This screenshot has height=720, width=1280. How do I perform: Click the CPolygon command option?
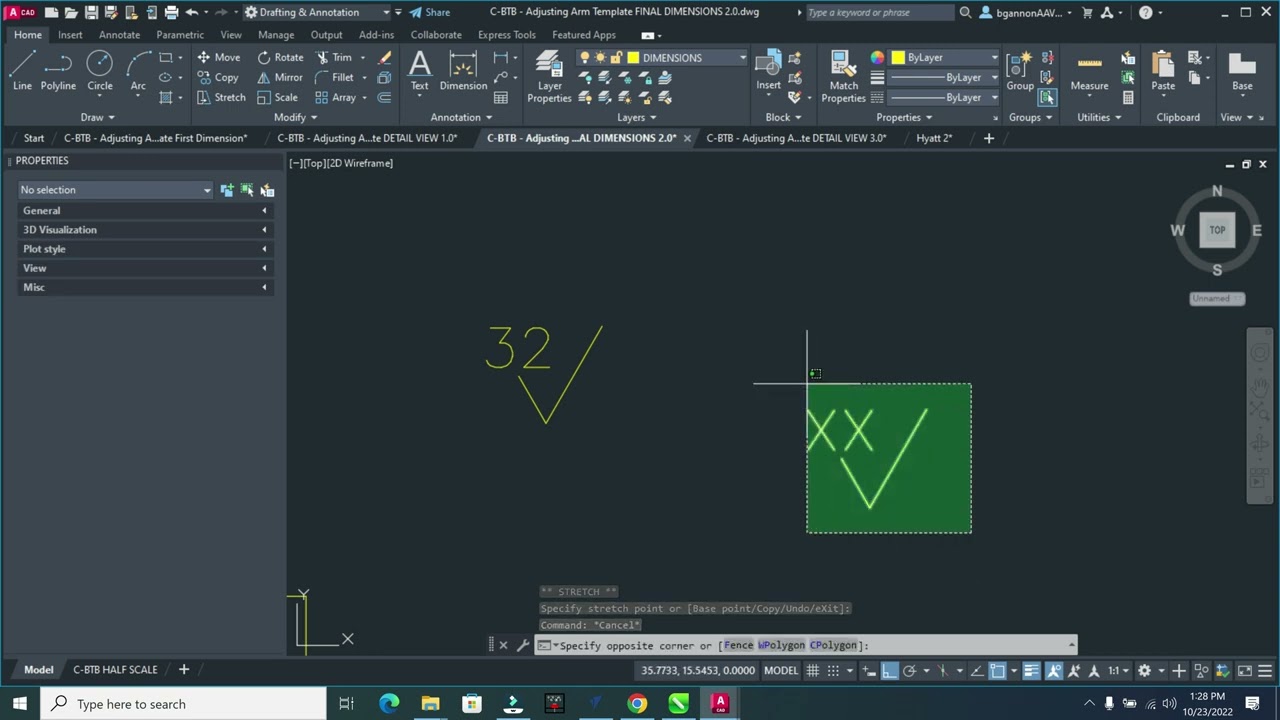coord(833,645)
